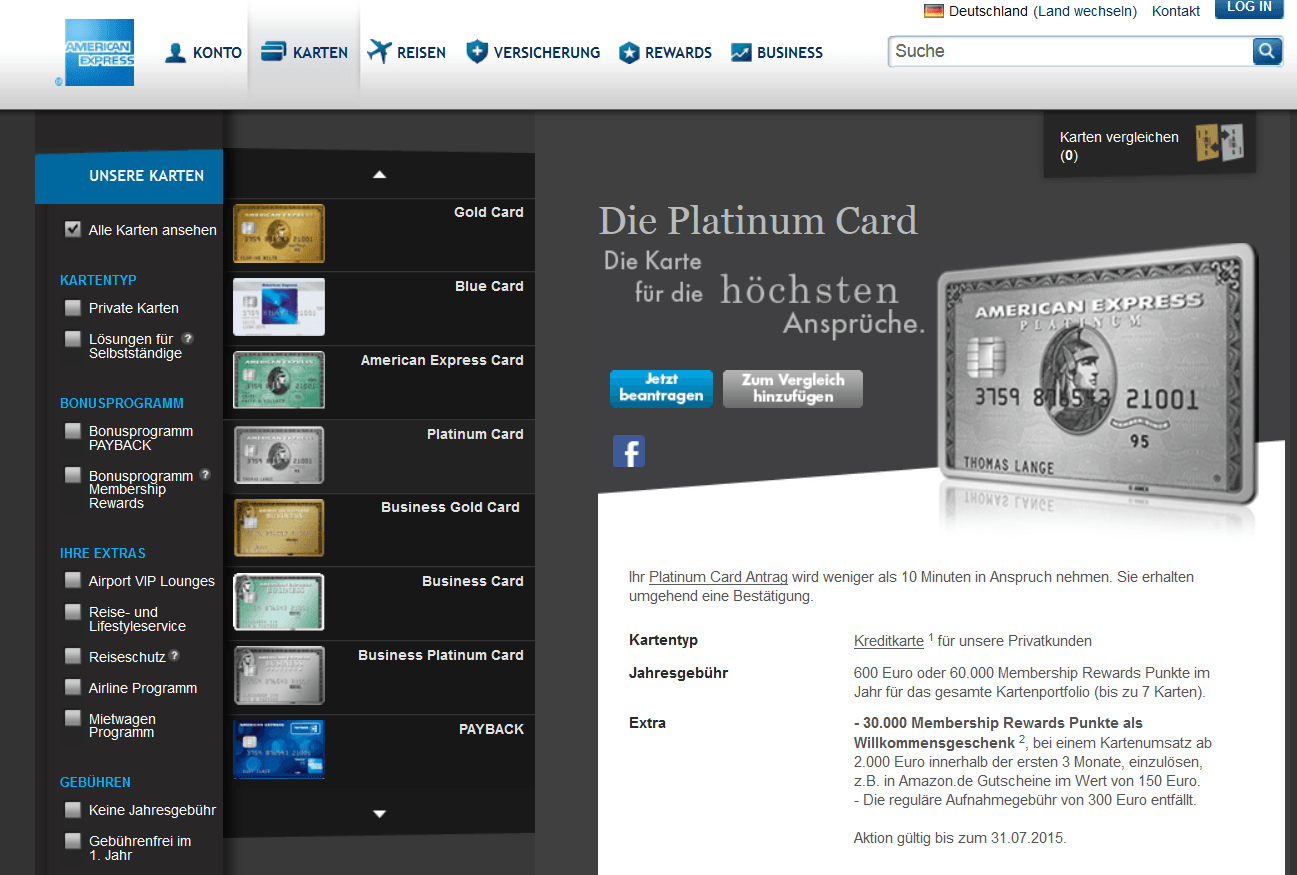Enable Gebührenfrei im 1. Jahr filter

[x=72, y=841]
